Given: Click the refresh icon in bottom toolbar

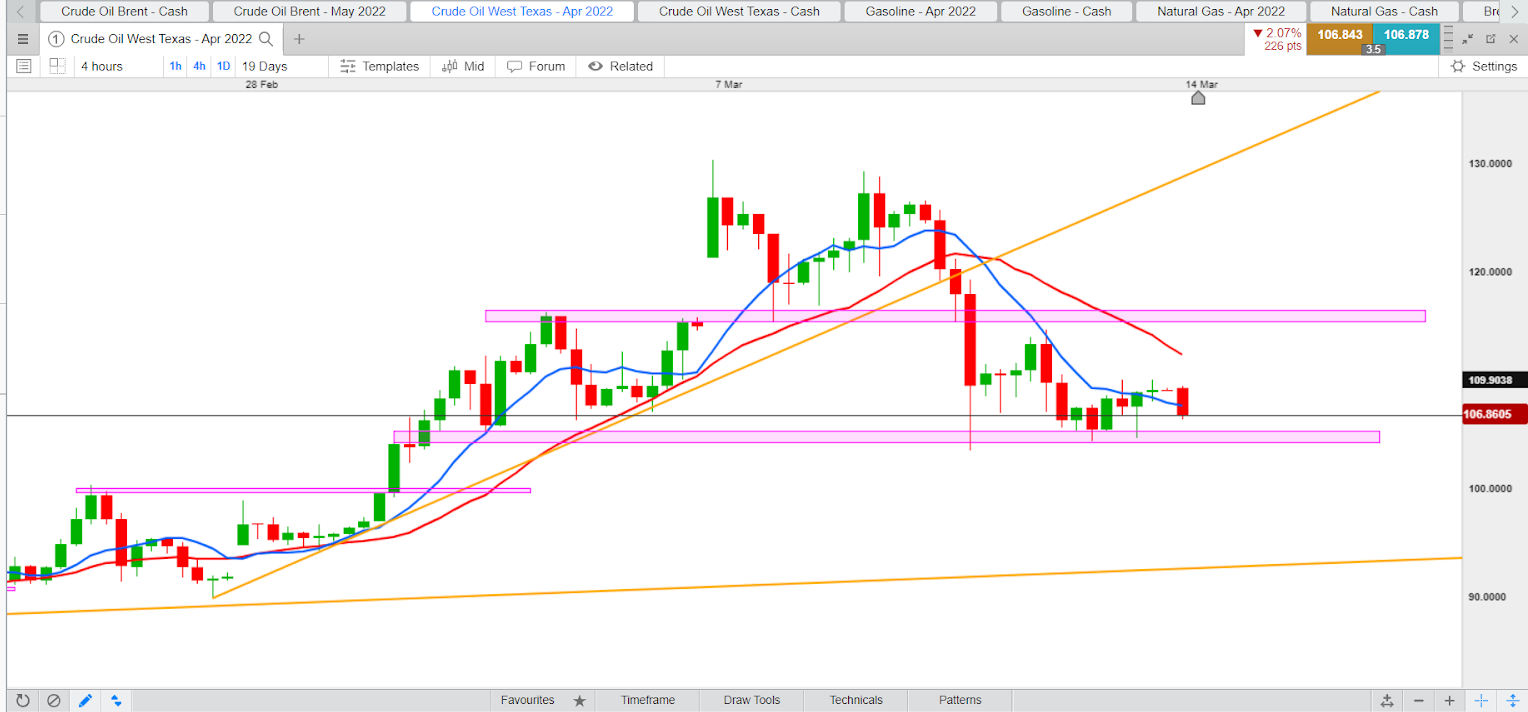Looking at the screenshot, I should [x=23, y=700].
